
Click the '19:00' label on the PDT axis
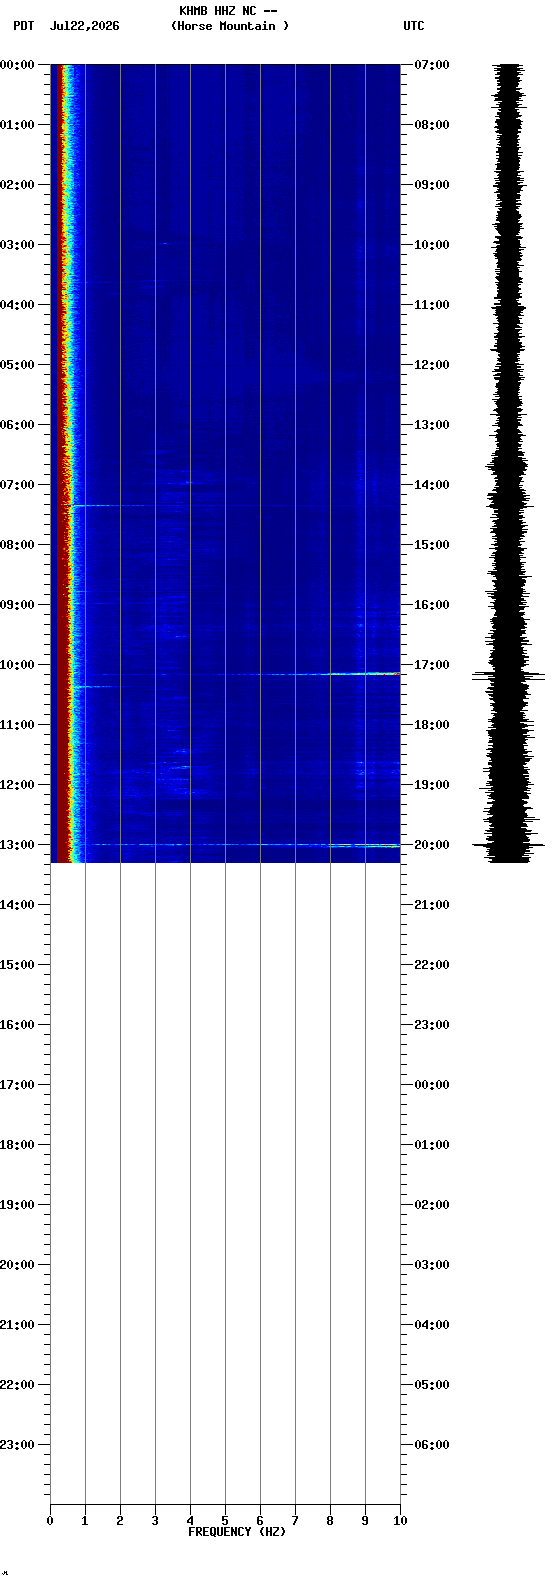click(x=17, y=1205)
